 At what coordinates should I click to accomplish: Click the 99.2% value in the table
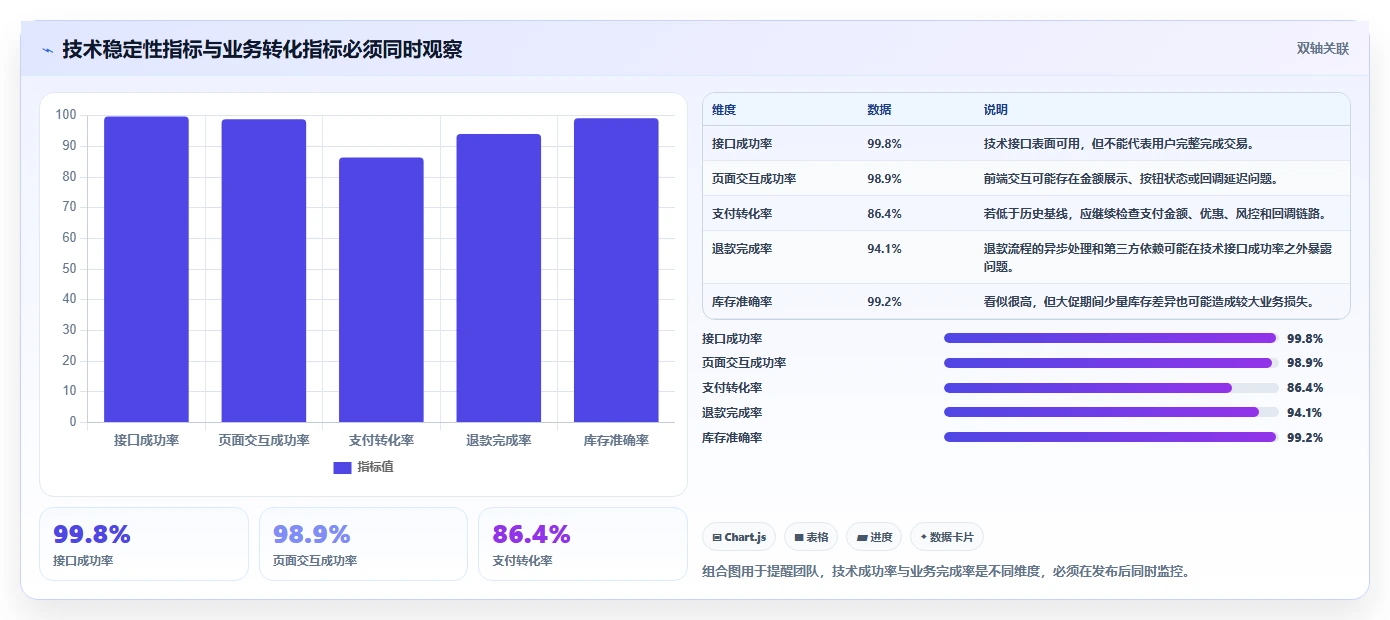885,301
